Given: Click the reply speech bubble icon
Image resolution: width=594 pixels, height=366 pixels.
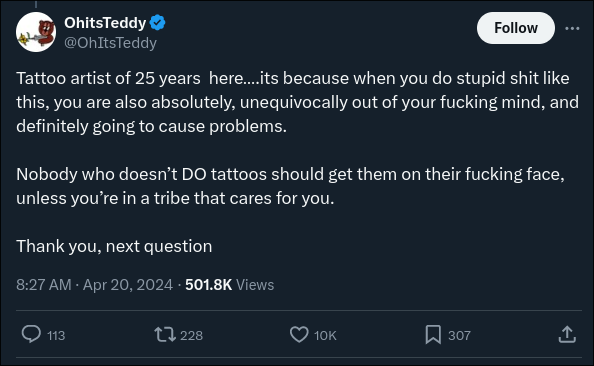Looking at the screenshot, I should 31,335.
